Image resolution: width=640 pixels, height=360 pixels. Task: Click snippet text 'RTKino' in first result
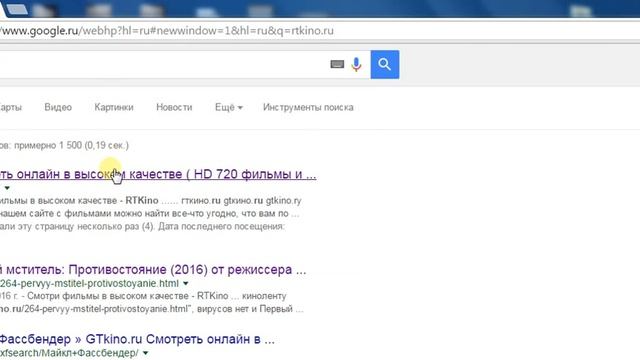(142, 200)
